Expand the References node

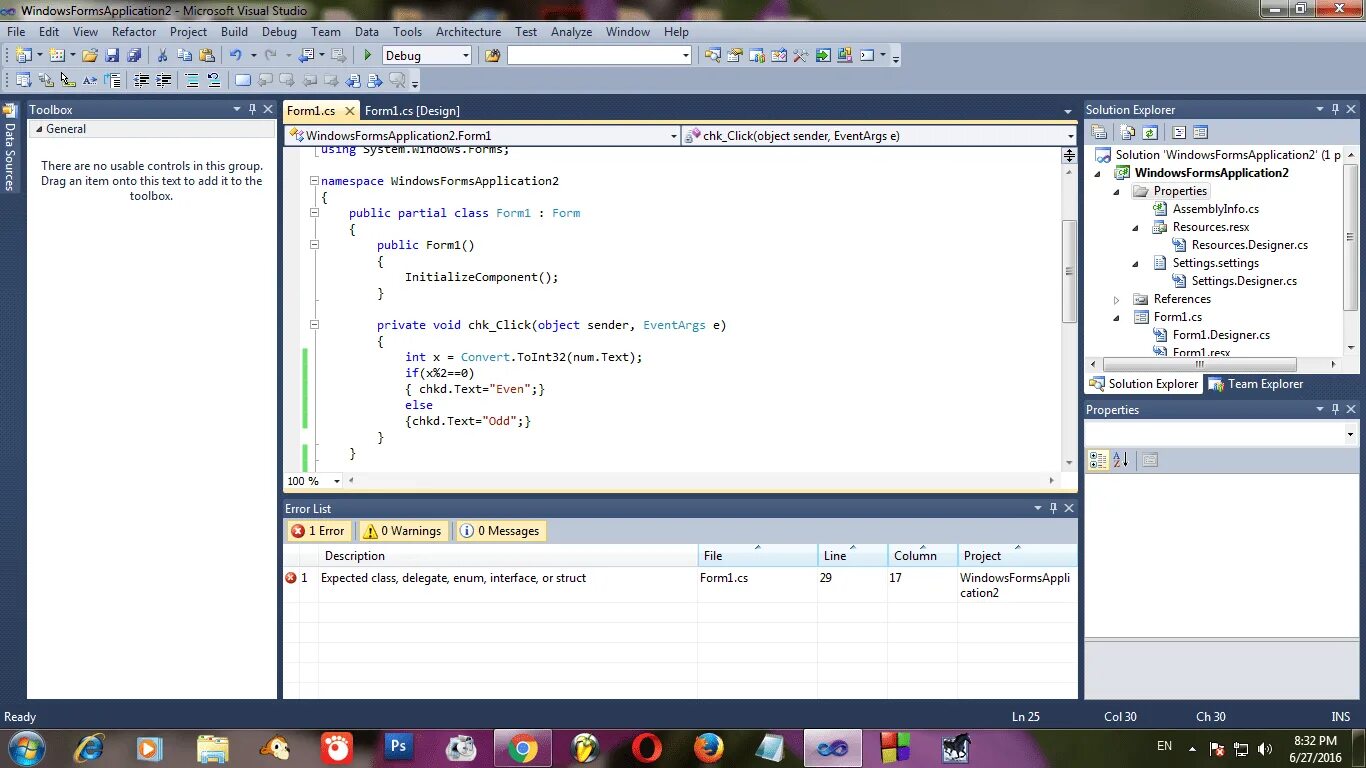(1116, 299)
